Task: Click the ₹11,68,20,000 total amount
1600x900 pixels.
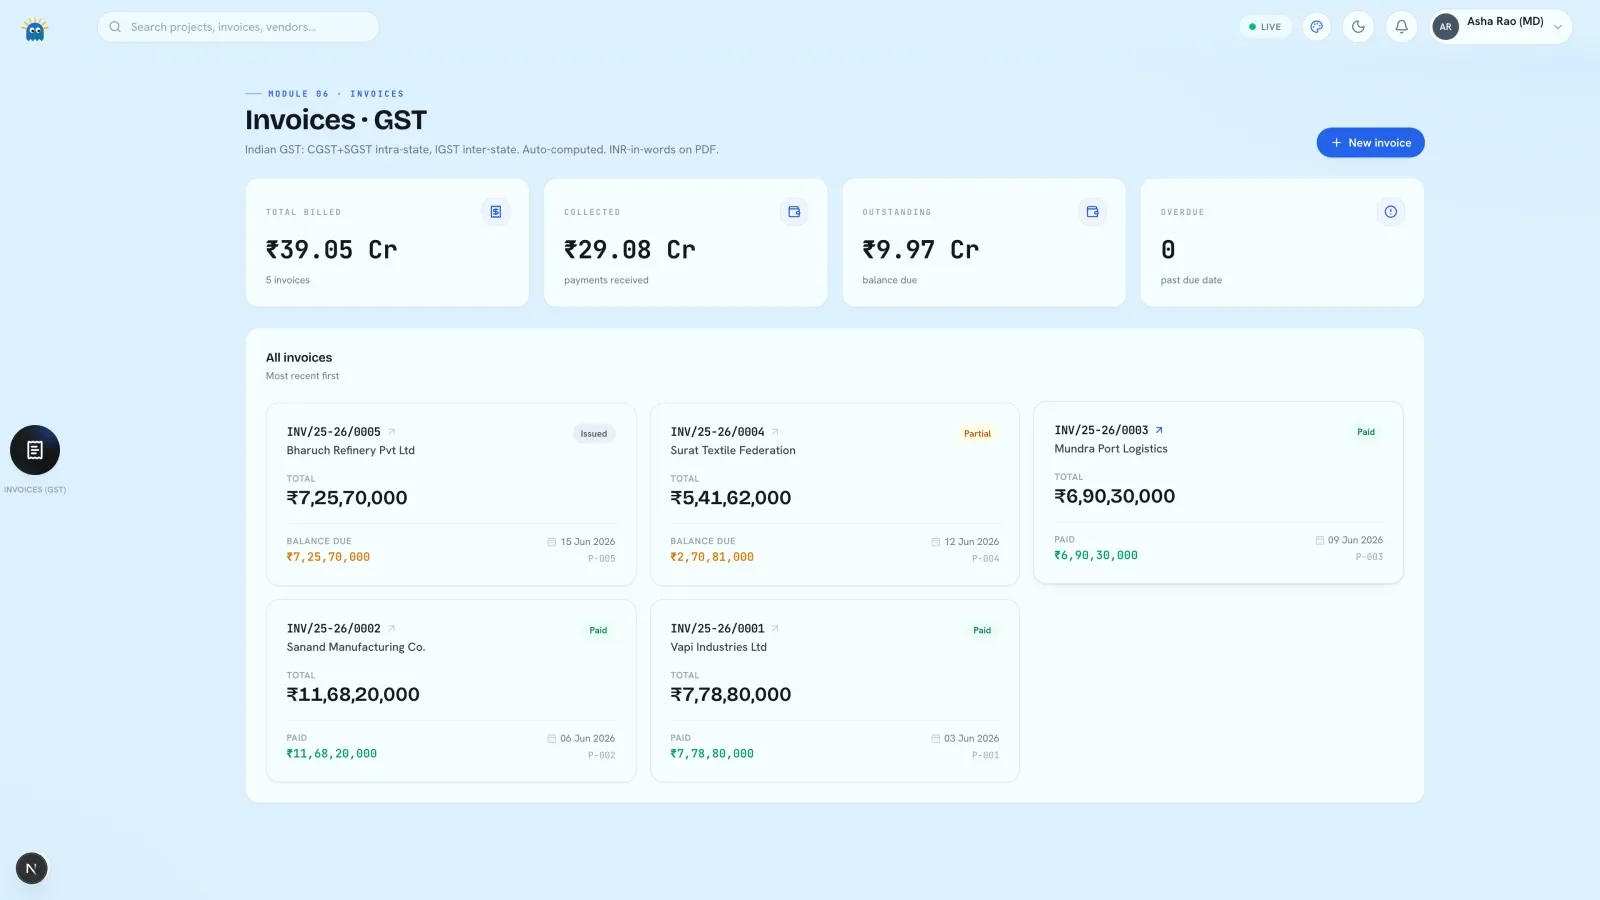Action: pos(353,695)
